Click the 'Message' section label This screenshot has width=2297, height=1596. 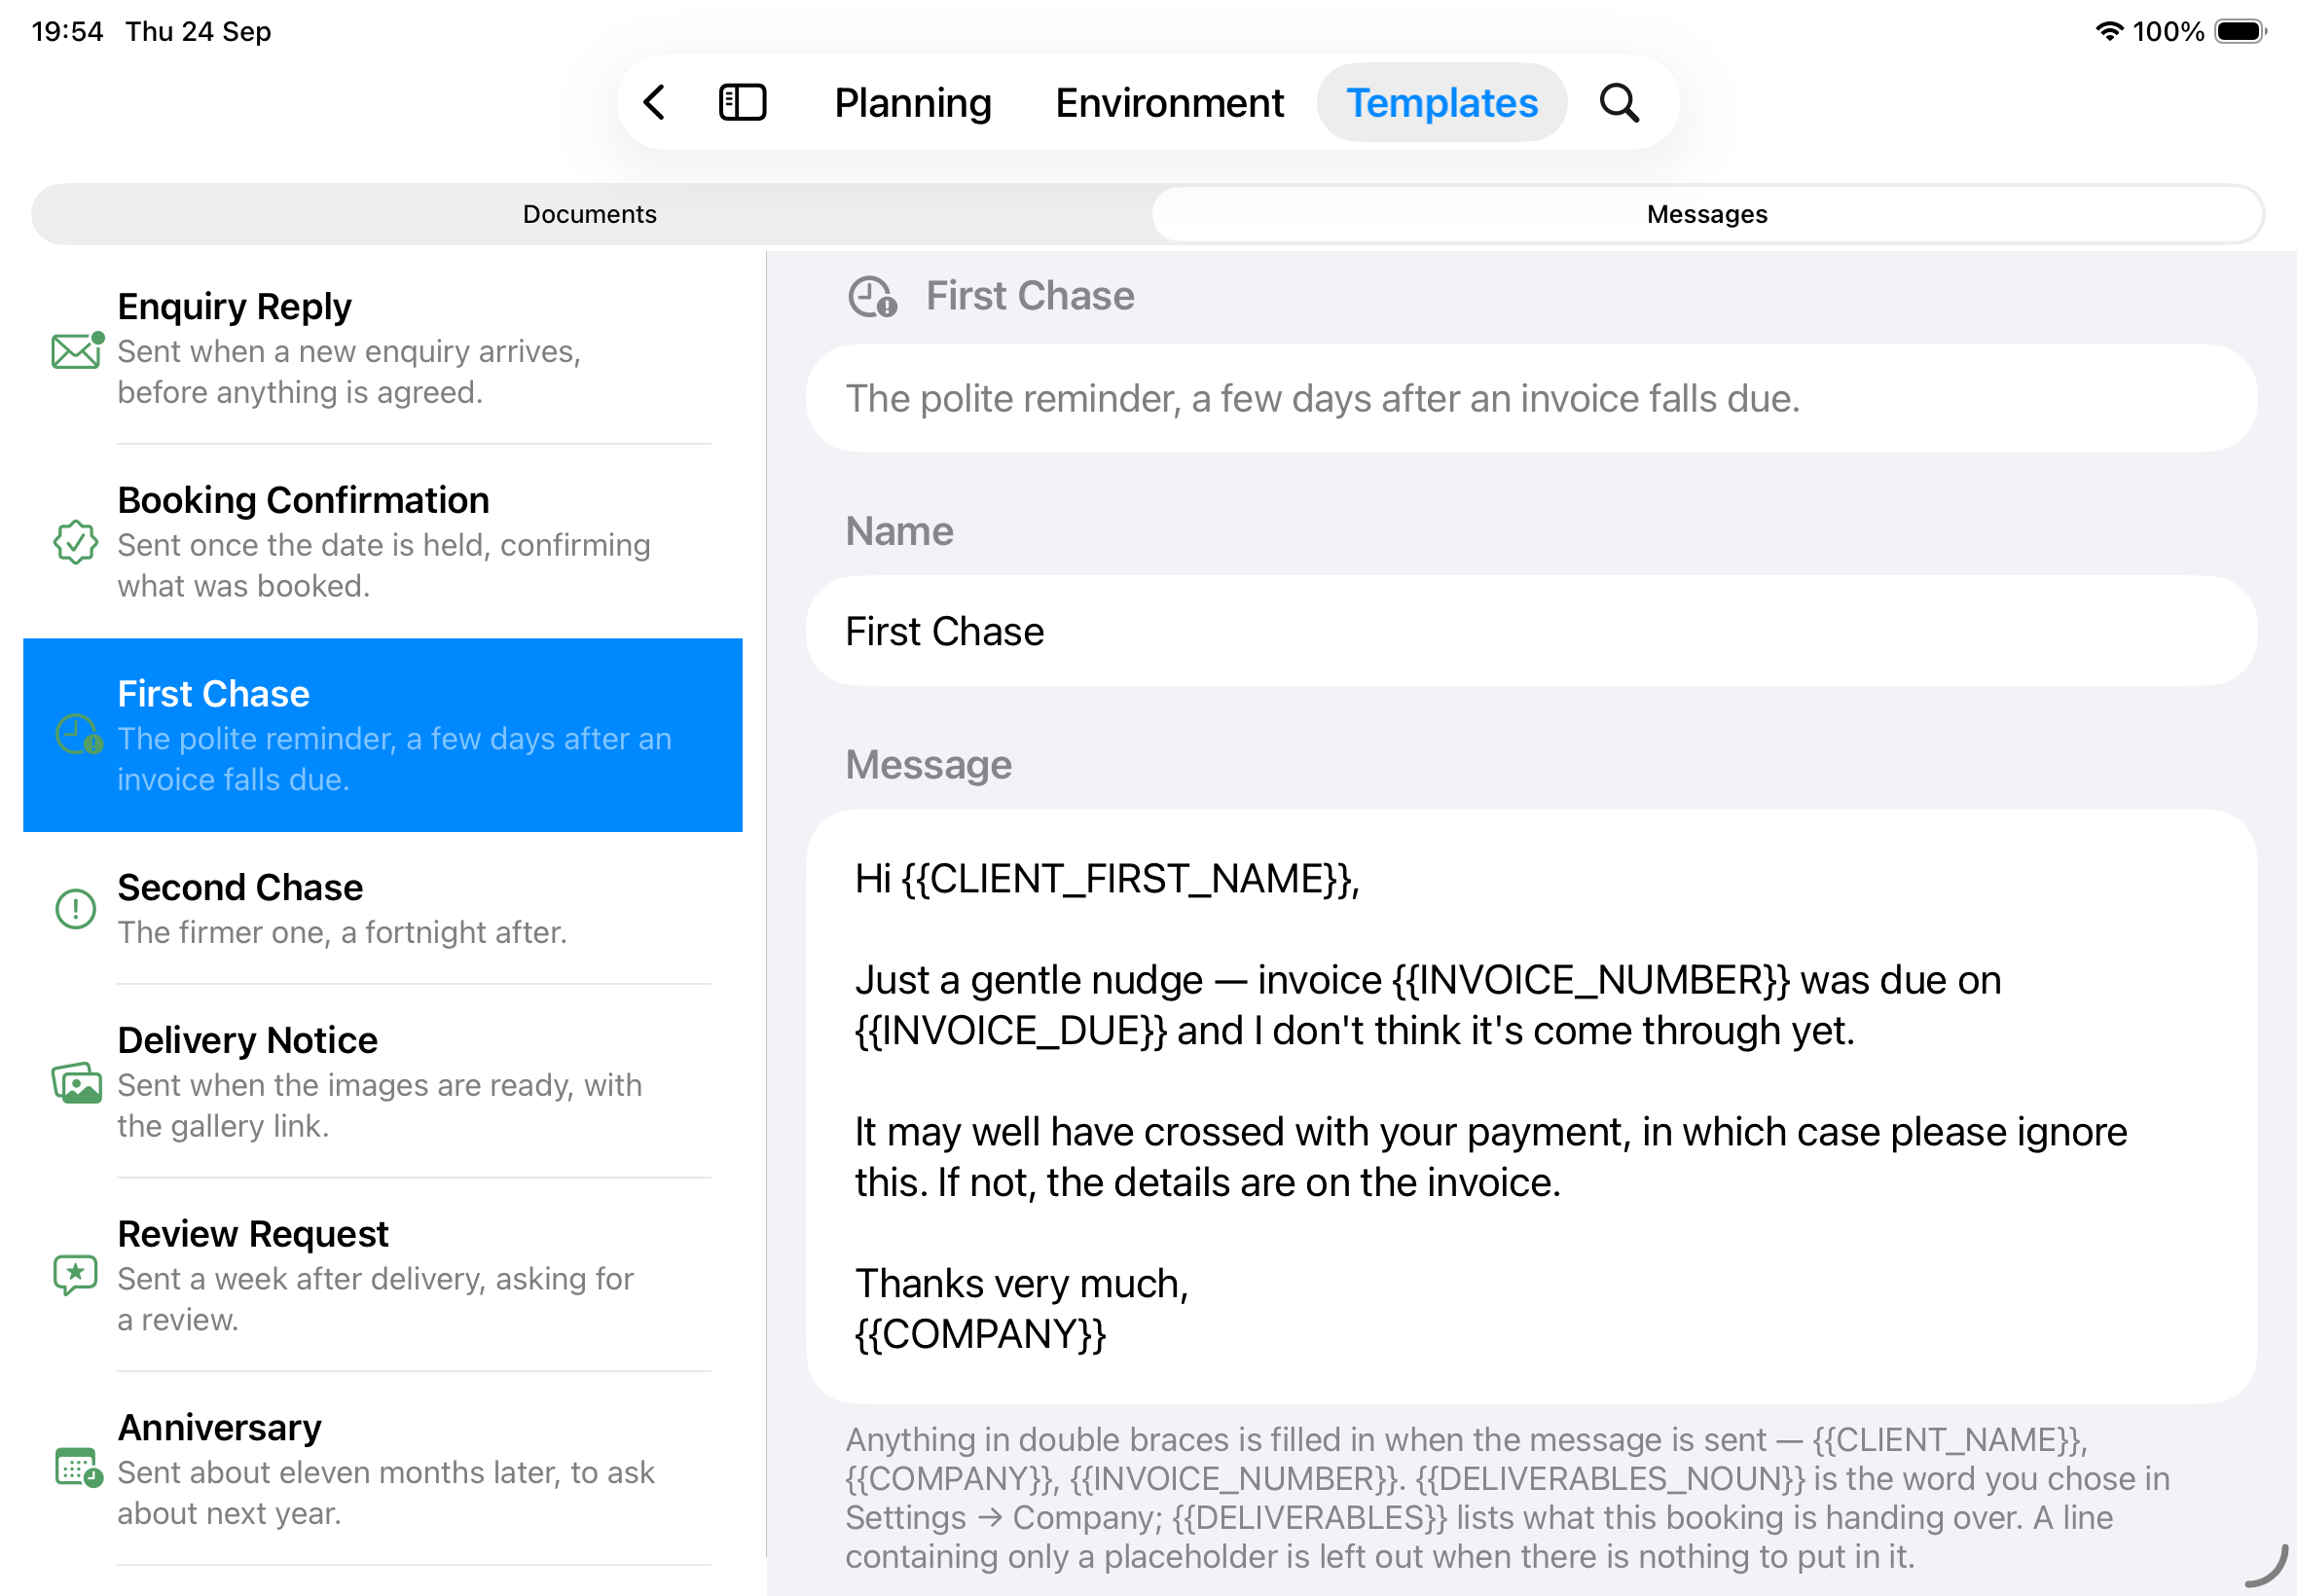click(928, 765)
